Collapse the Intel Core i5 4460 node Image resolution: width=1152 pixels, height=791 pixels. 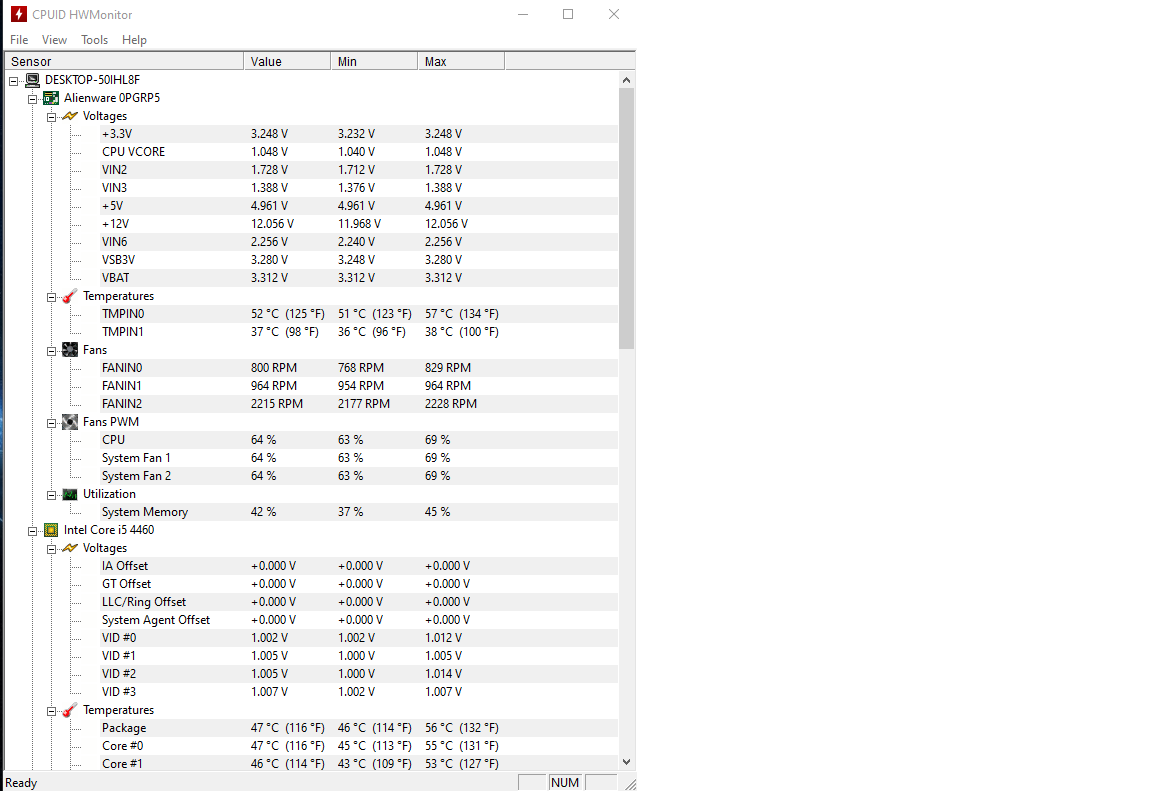pyautogui.click(x=32, y=531)
